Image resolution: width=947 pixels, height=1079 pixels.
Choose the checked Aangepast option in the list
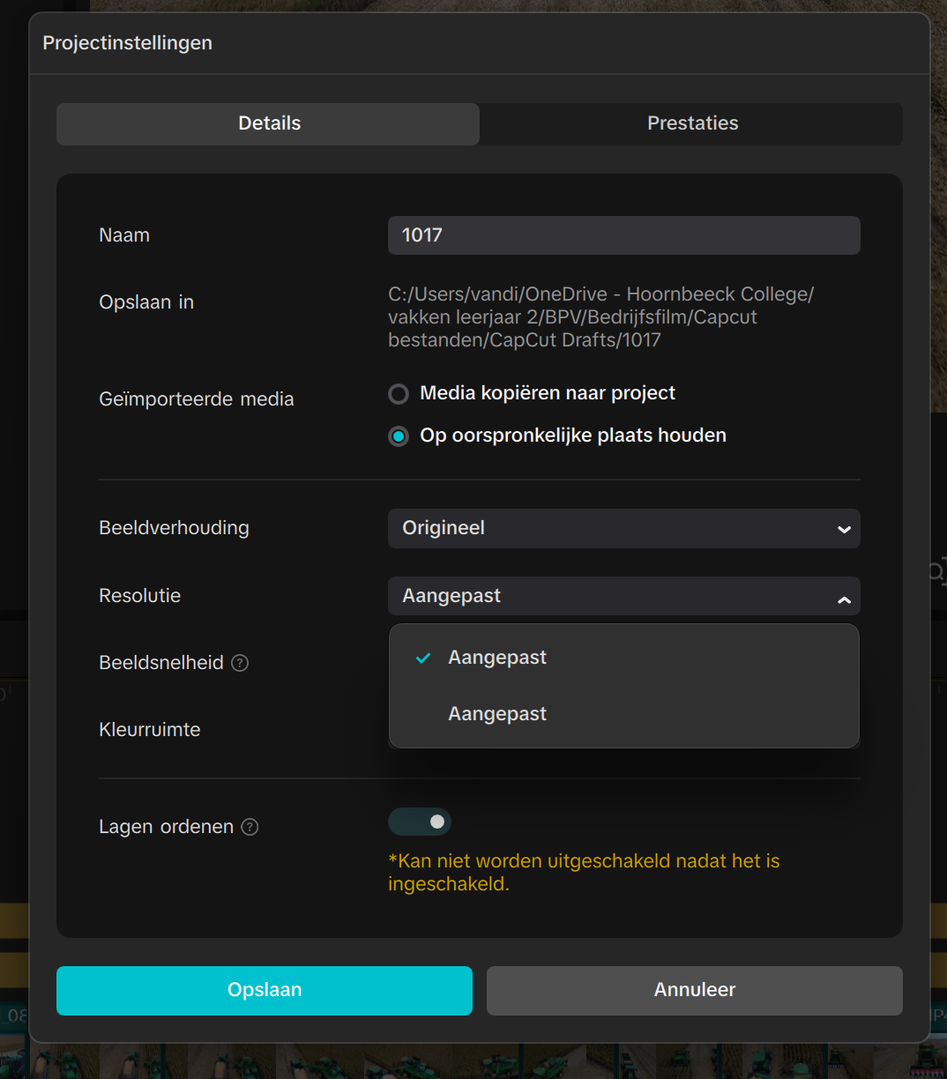497,658
